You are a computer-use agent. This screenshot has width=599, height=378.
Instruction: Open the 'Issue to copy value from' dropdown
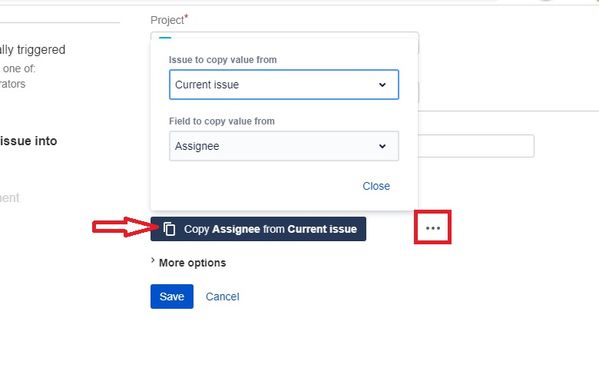284,84
